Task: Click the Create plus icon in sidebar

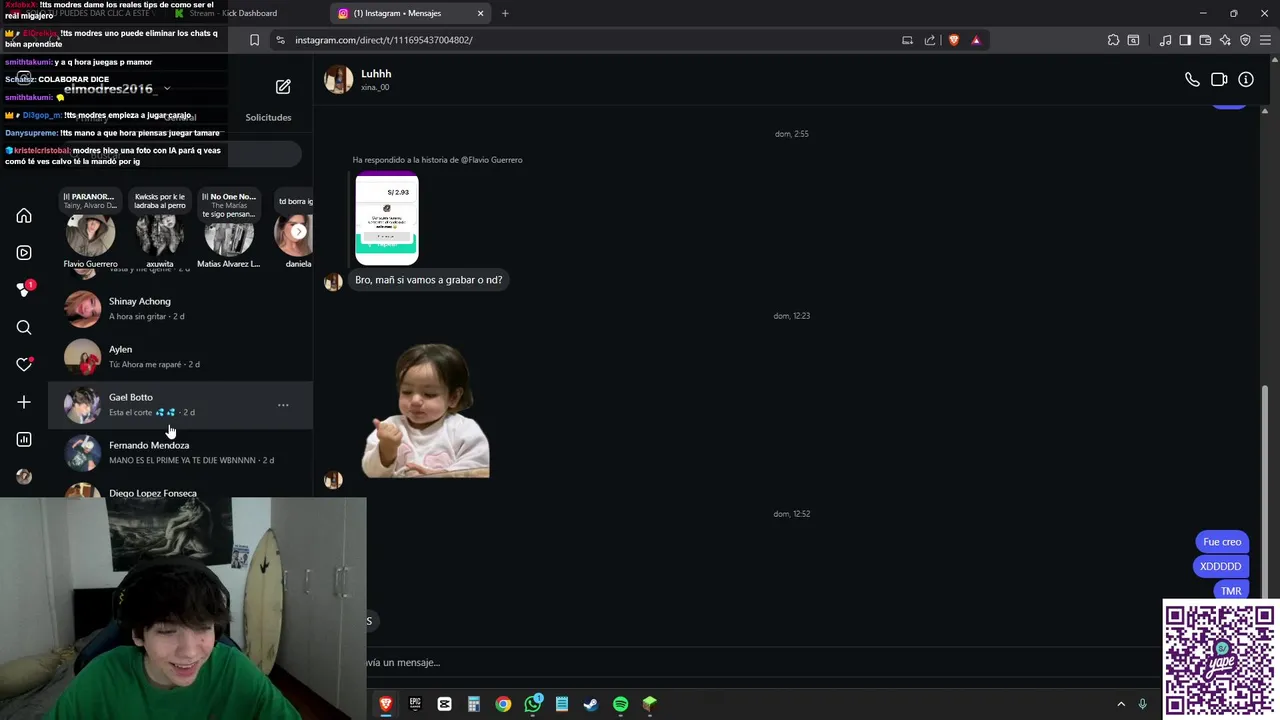Action: (24, 402)
